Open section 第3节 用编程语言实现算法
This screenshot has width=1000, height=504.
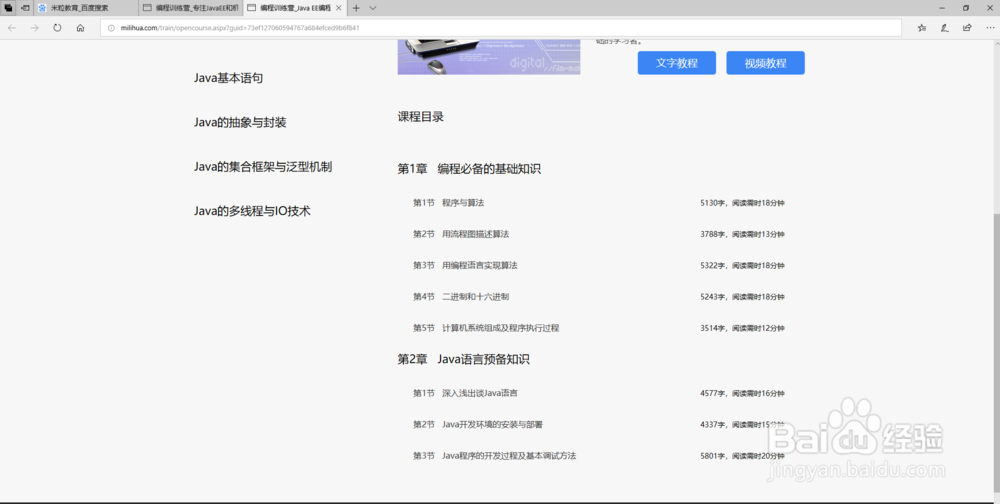[x=465, y=265]
